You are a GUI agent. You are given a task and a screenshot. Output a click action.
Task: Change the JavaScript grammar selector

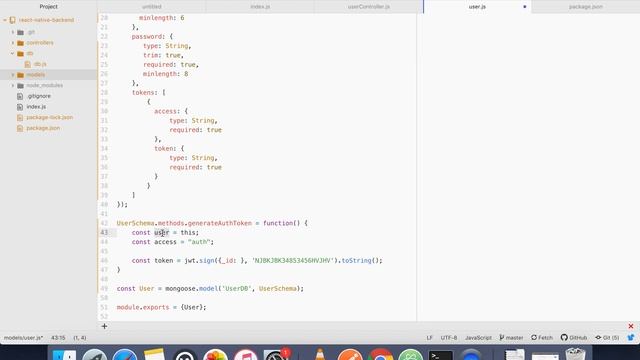478,338
